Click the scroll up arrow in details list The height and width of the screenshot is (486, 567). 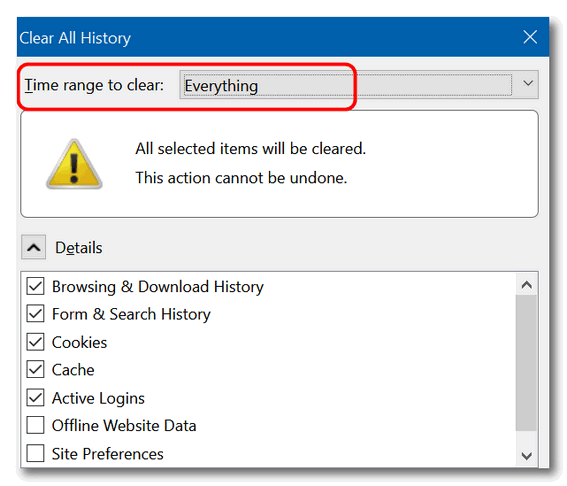[x=526, y=285]
